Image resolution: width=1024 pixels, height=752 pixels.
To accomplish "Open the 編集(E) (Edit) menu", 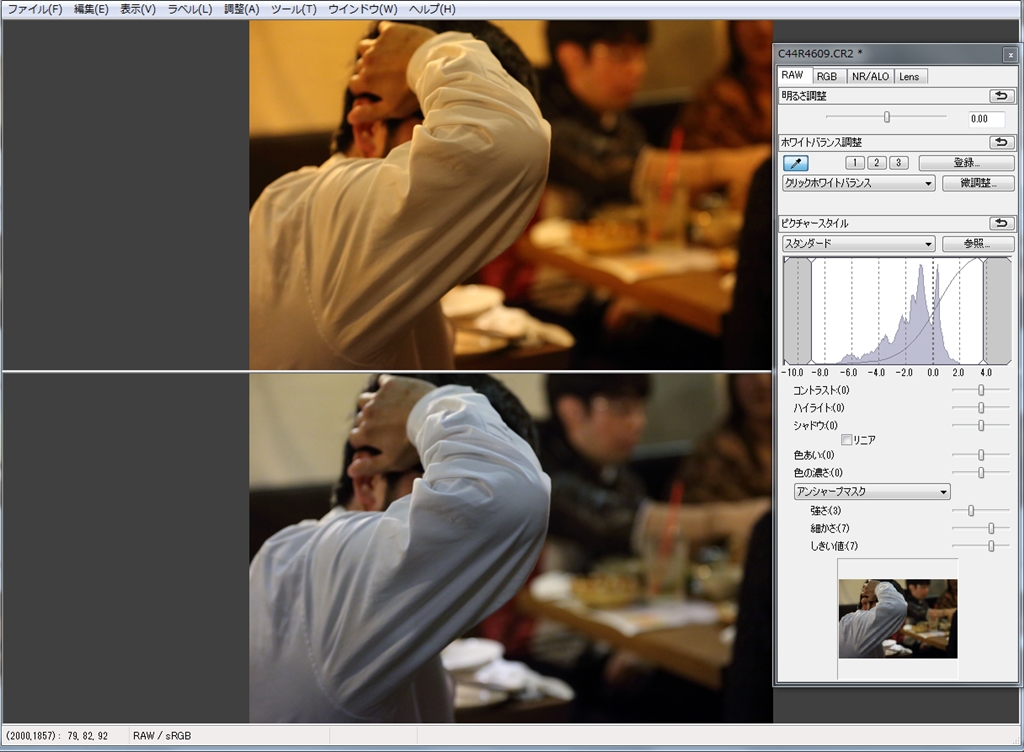I will [x=91, y=9].
